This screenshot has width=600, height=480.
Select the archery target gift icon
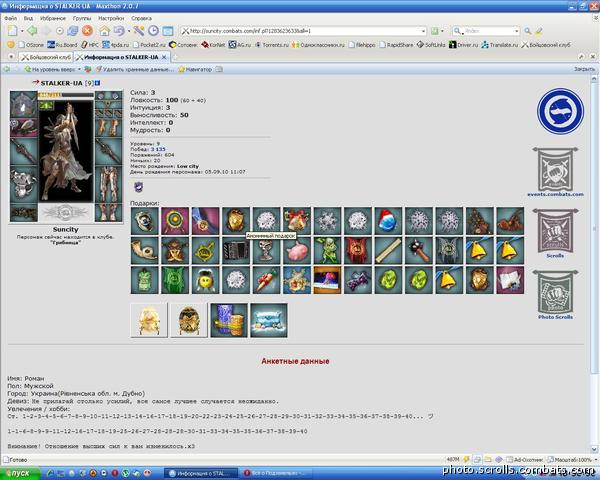point(175,221)
